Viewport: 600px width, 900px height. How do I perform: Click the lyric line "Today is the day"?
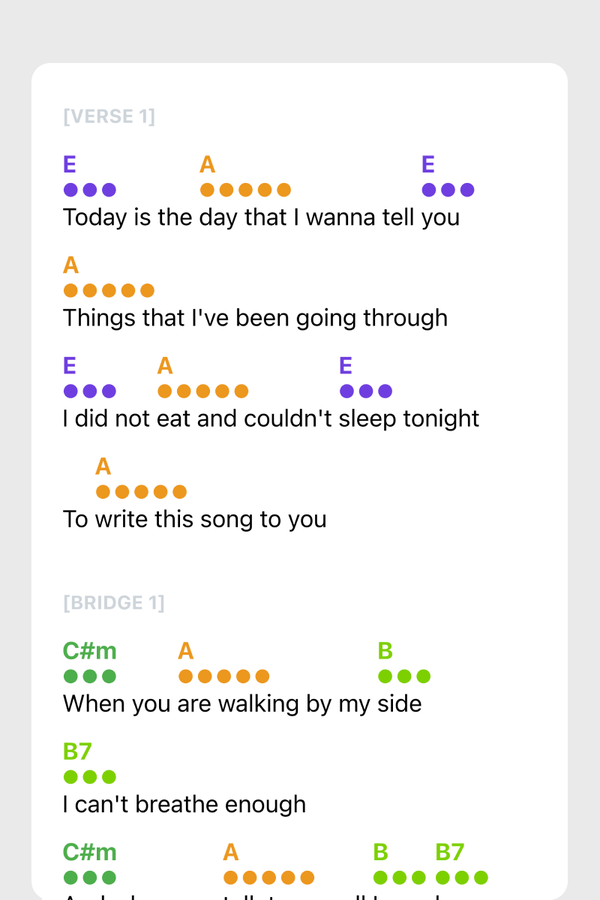(x=261, y=217)
